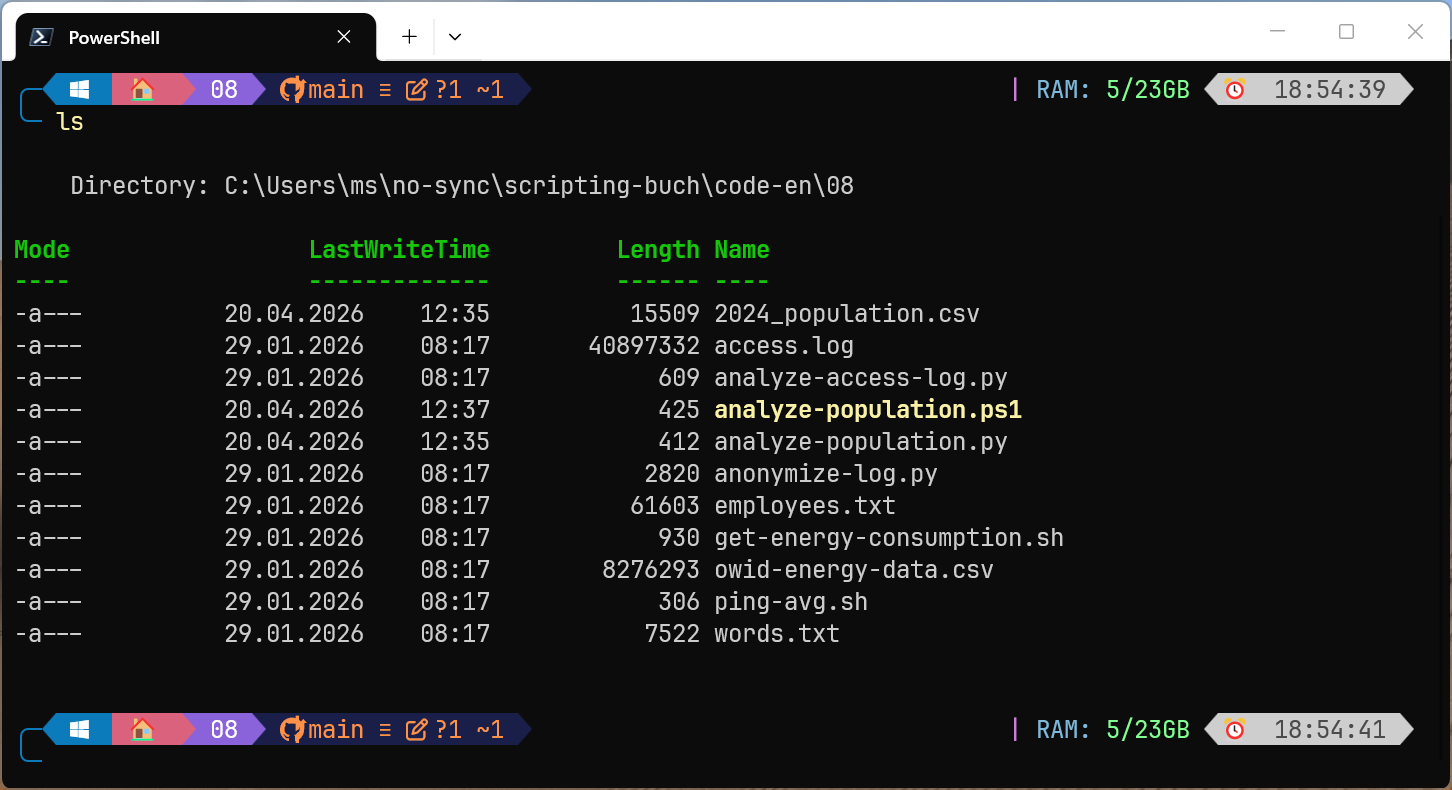The width and height of the screenshot is (1452, 790).
Task: Click the access.log file name
Action: tap(783, 346)
